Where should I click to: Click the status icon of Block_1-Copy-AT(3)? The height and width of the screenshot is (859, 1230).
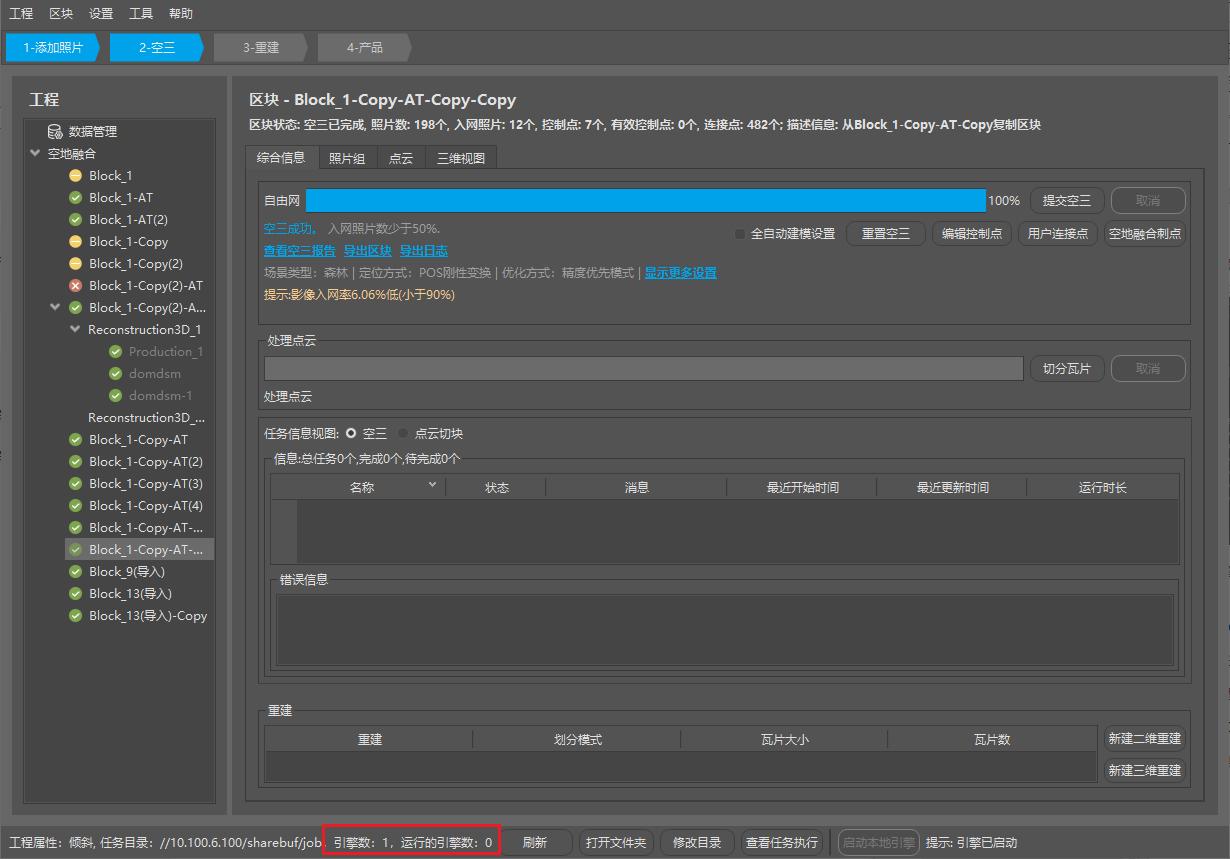click(x=75, y=484)
